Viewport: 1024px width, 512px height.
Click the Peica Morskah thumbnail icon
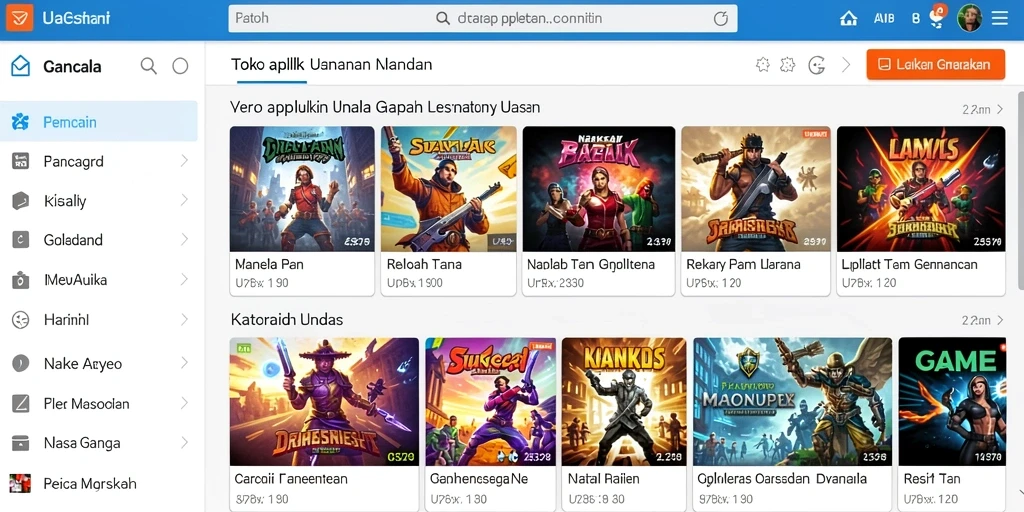pyautogui.click(x=20, y=483)
